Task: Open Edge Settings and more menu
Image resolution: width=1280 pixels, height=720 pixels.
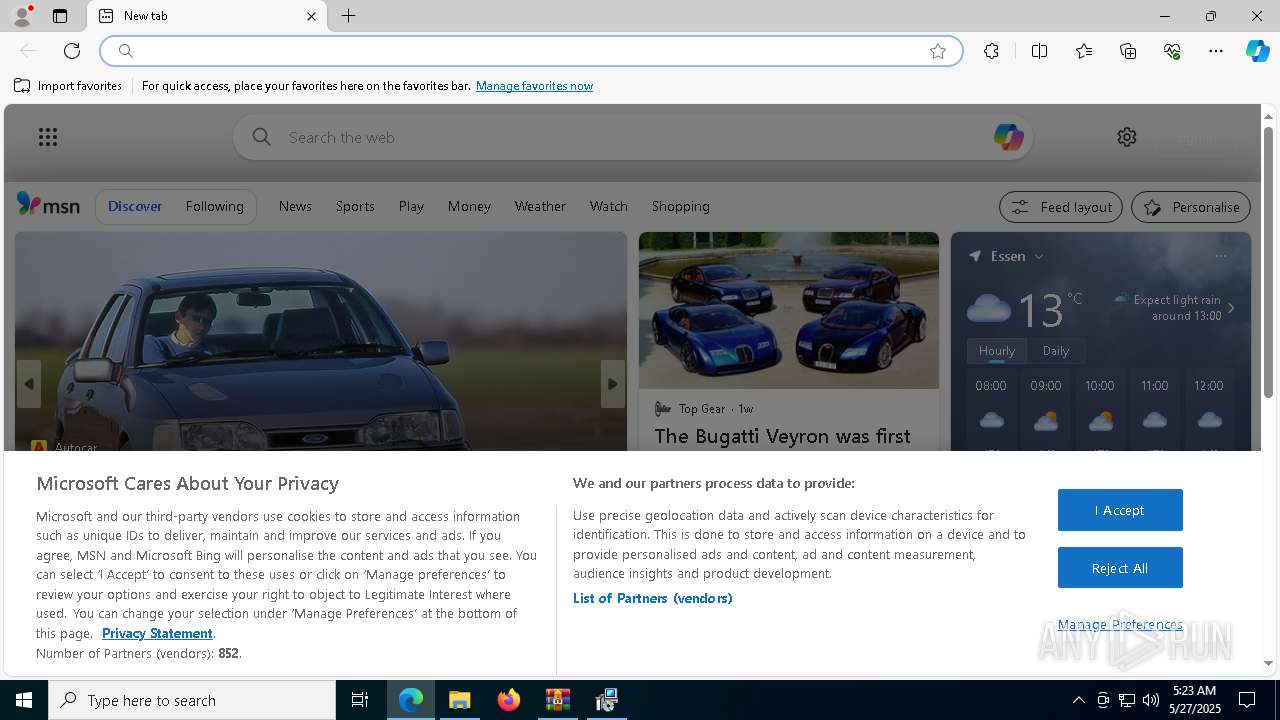Action: point(1216,51)
